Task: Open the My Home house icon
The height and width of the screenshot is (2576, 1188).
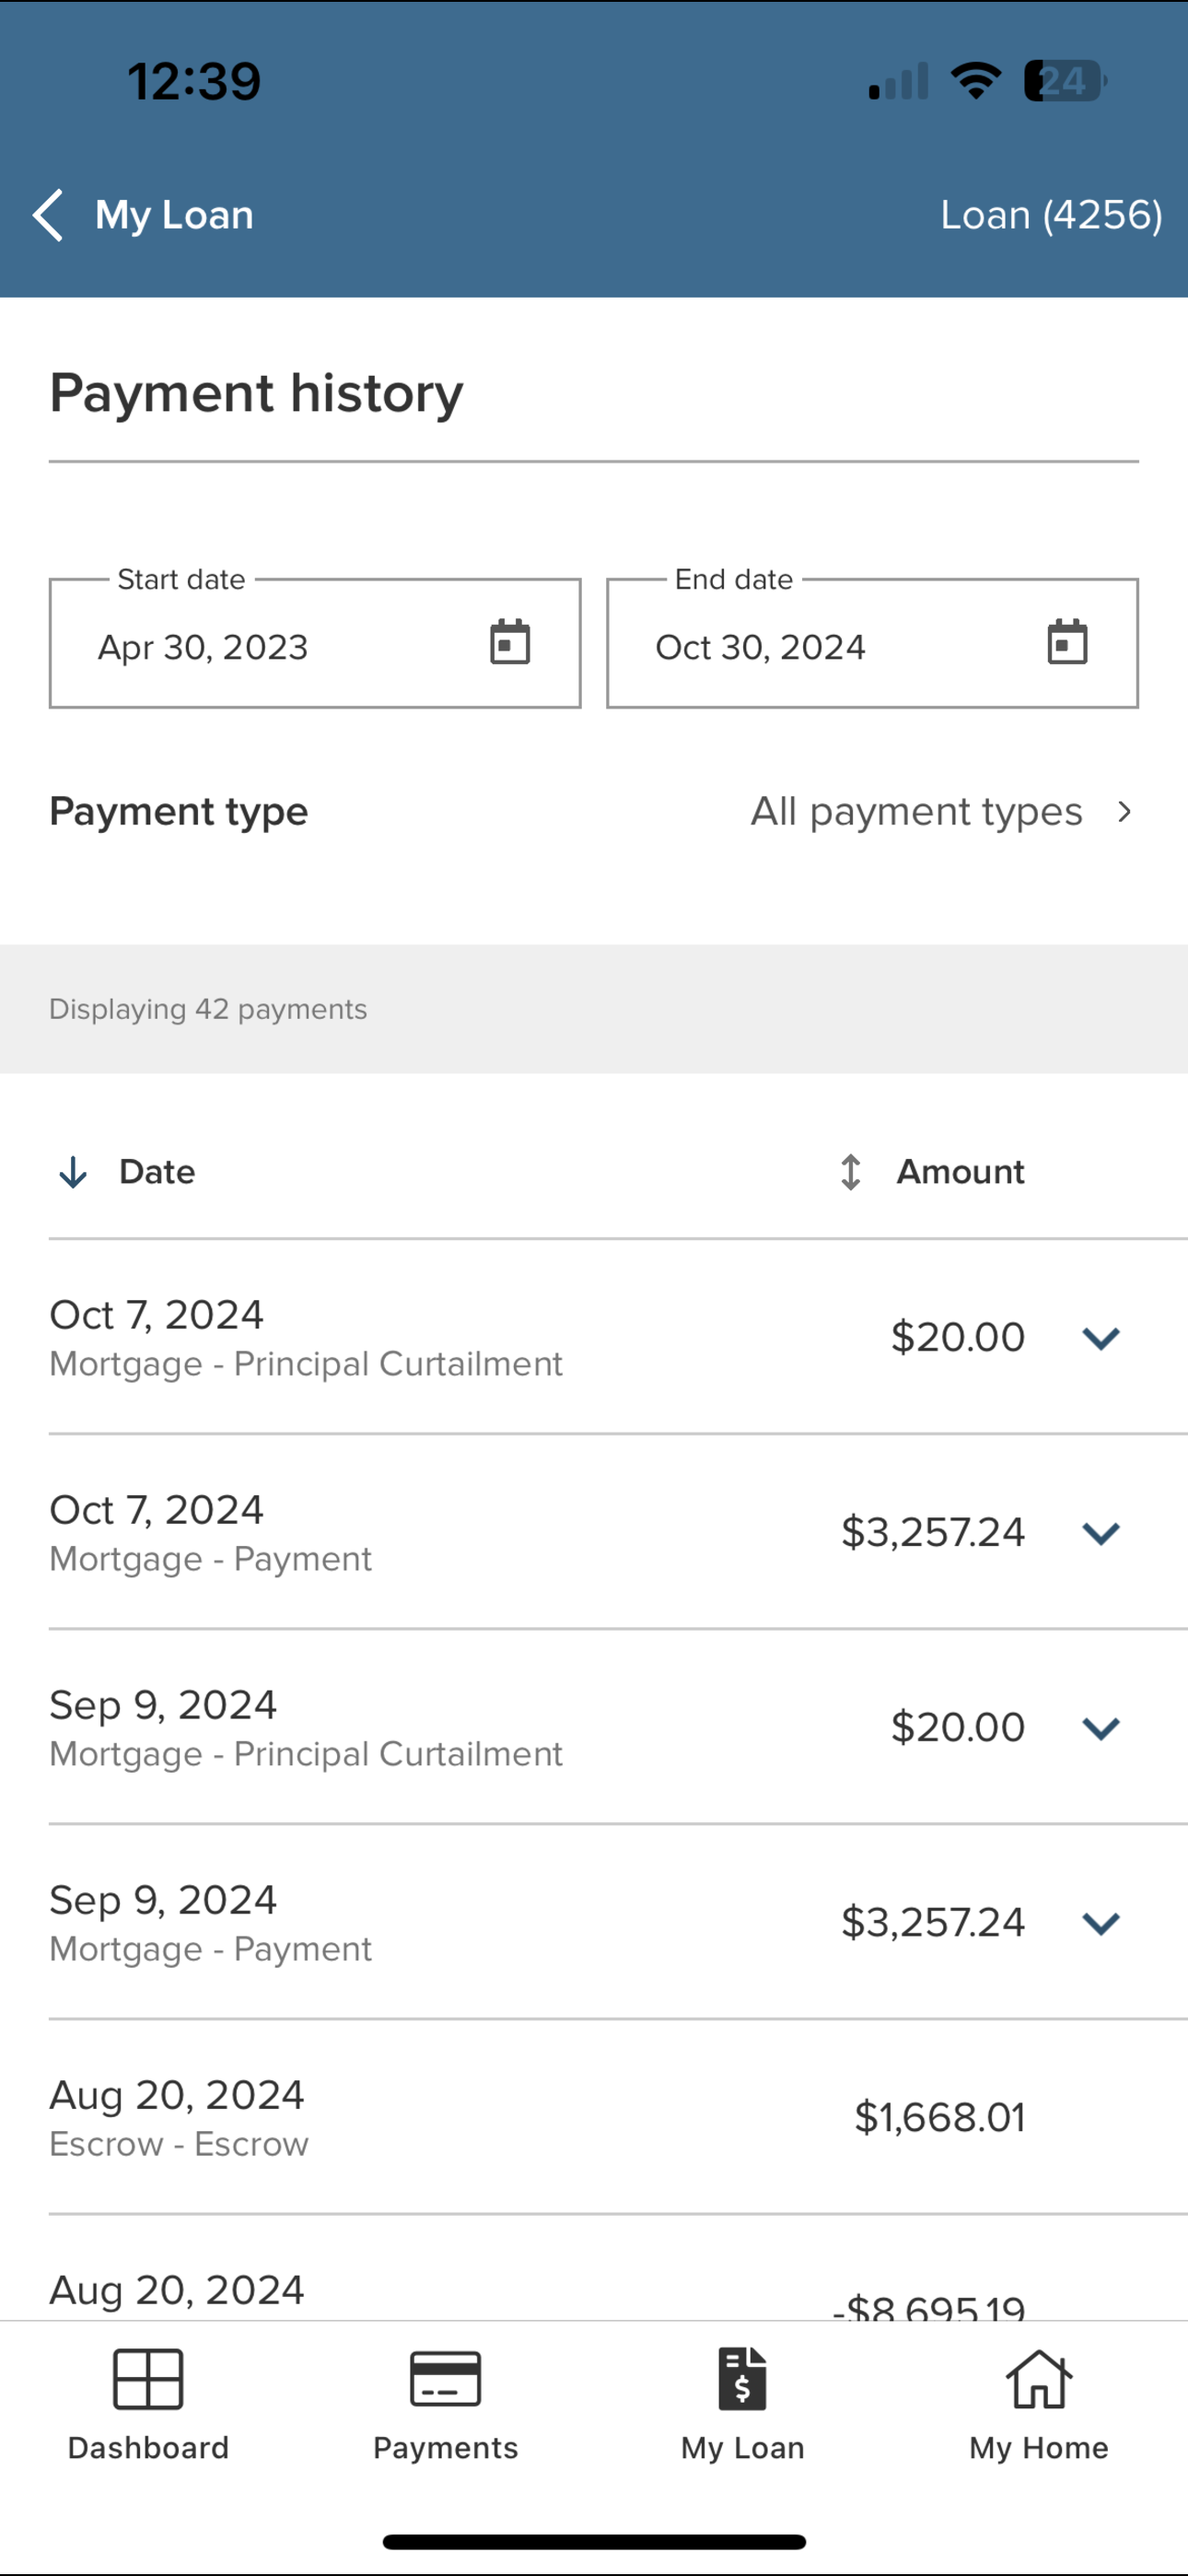Action: pyautogui.click(x=1039, y=2379)
